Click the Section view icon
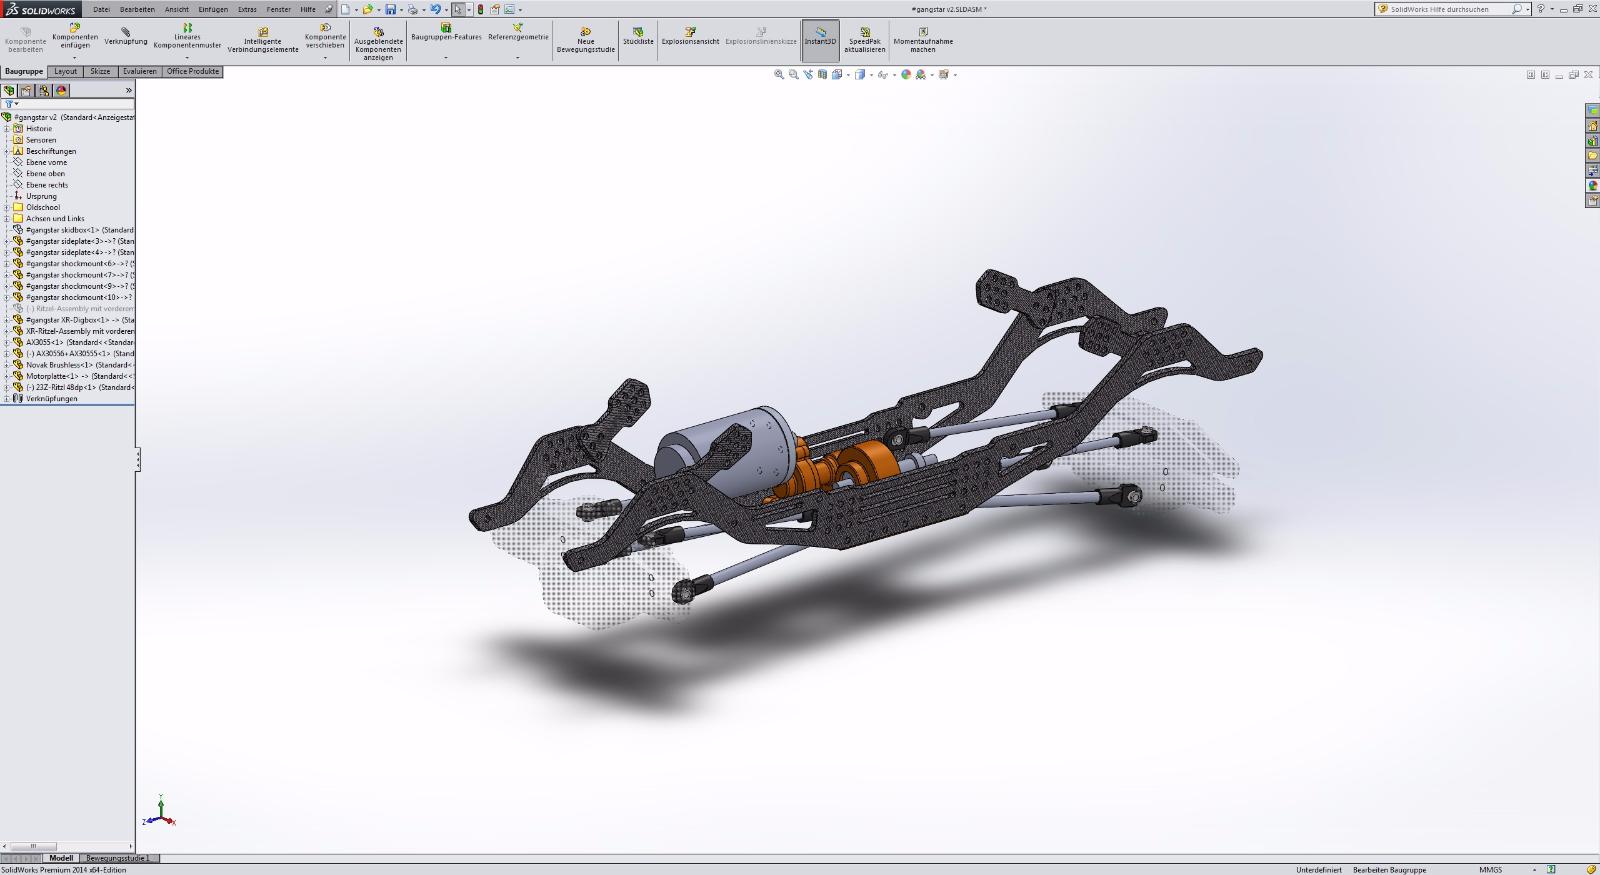 [822, 74]
